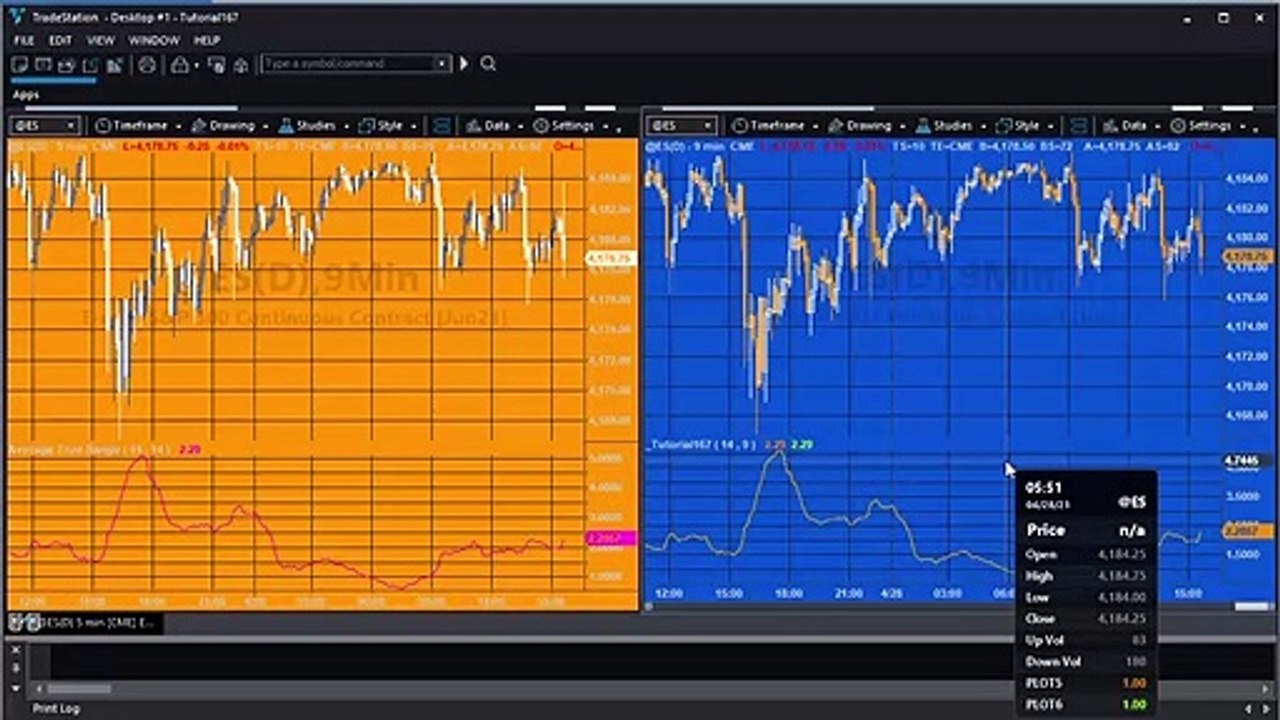Click Data bars icon in orange chart
Image resolution: width=1280 pixels, height=720 pixels.
click(474, 126)
